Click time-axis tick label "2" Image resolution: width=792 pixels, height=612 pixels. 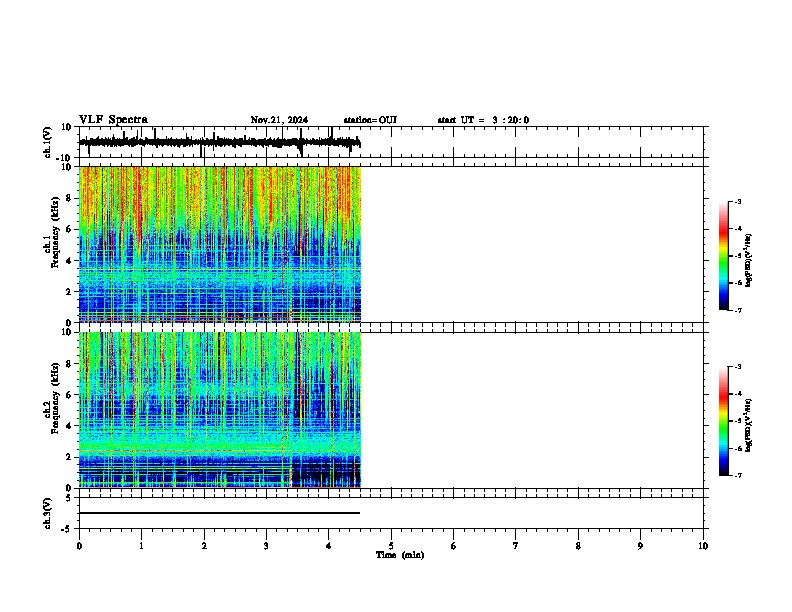204,546
